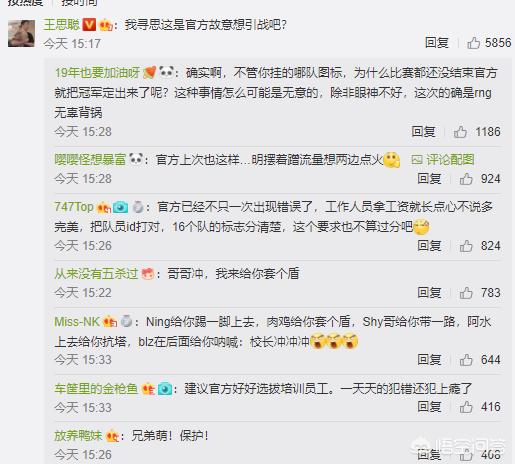Reply to 747Top's comment
The width and height of the screenshot is (515, 464).
(x=429, y=246)
